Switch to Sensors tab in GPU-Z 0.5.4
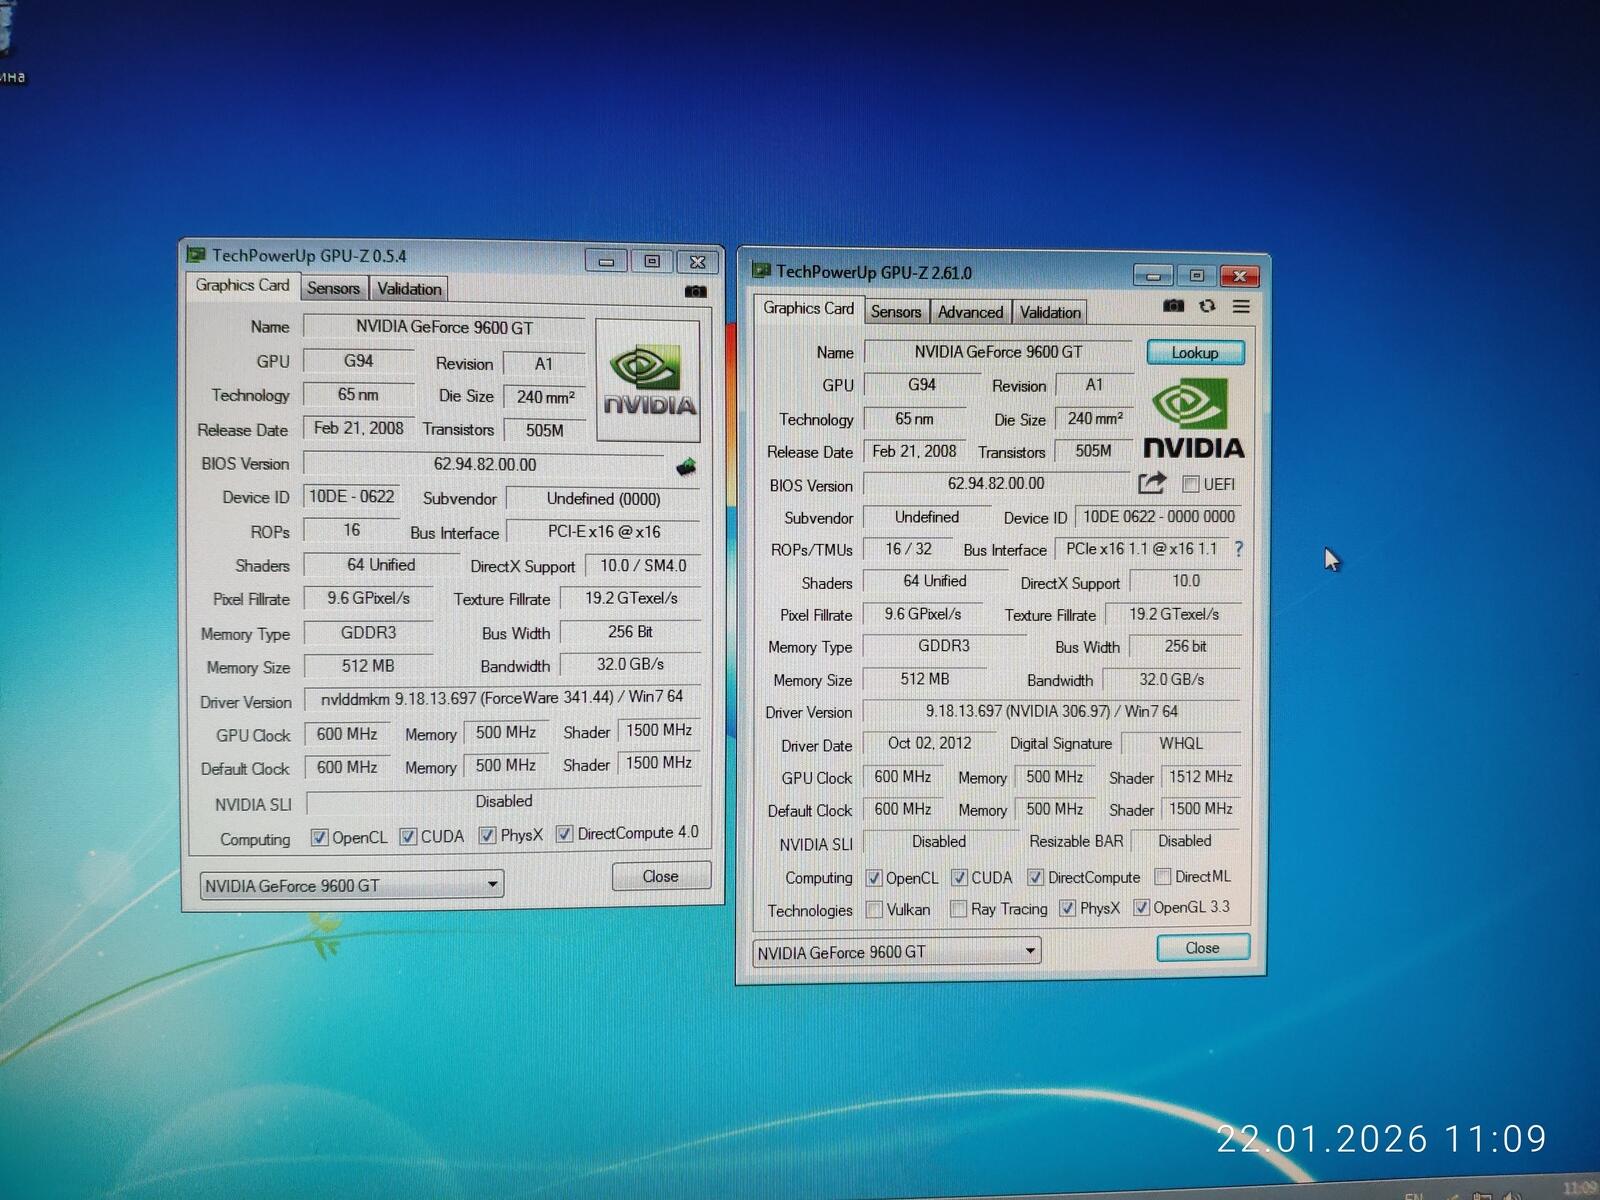This screenshot has width=1600, height=1200. tap(333, 288)
